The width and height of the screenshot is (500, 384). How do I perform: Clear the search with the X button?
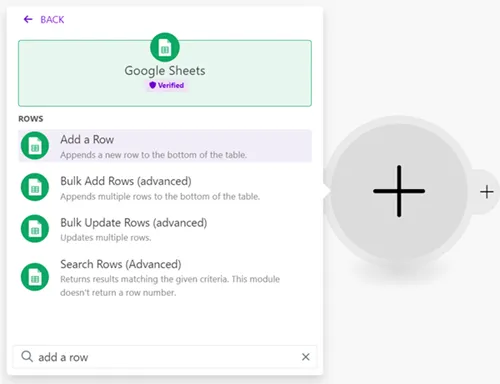click(306, 357)
